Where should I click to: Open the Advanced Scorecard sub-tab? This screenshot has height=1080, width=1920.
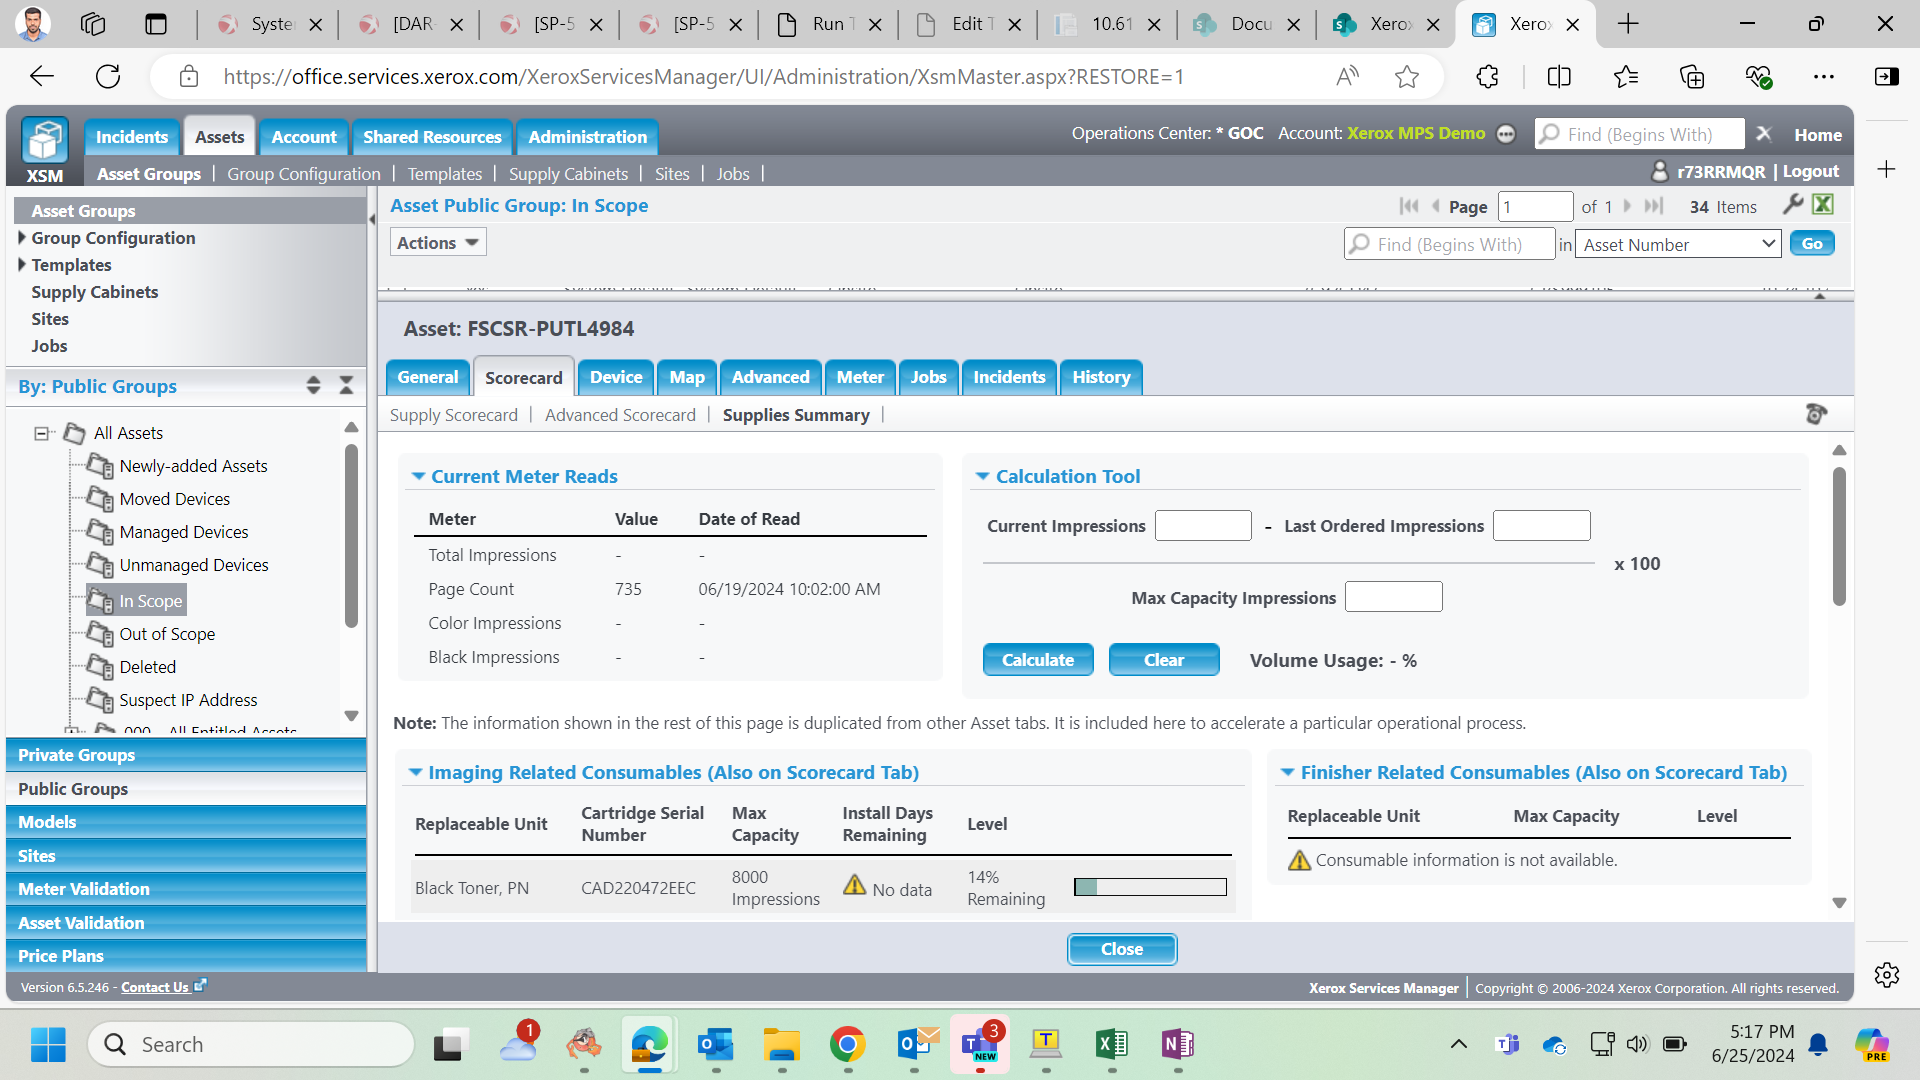(x=620, y=415)
